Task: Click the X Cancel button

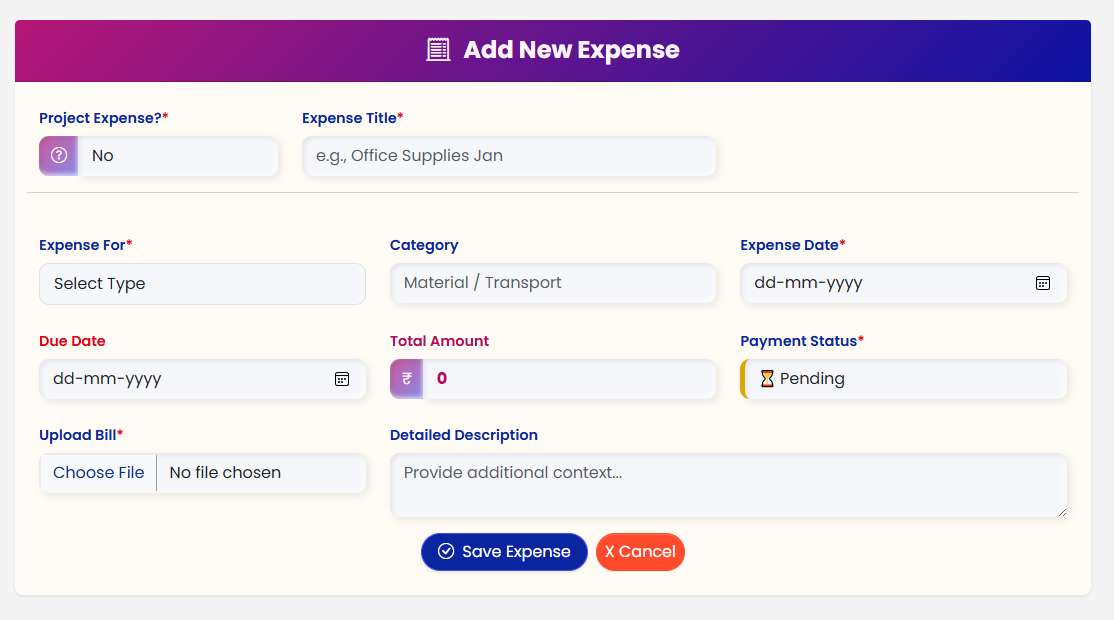Action: click(640, 552)
